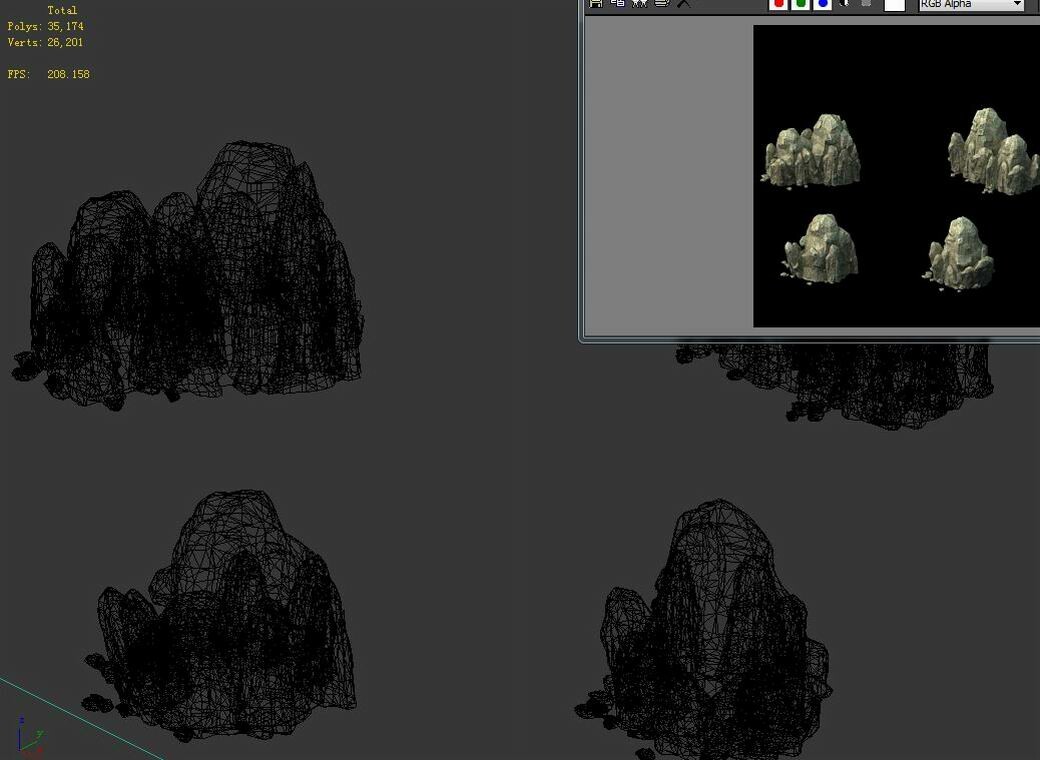Click the Print Image icon
Viewport: 1040px width, 760px height.
point(661,3)
